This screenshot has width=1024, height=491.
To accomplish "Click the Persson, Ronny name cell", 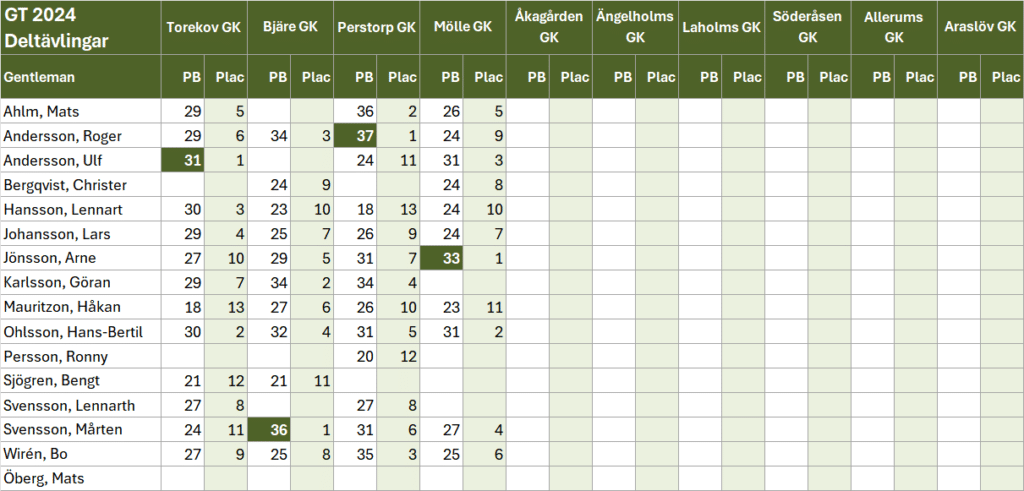I will pos(80,356).
